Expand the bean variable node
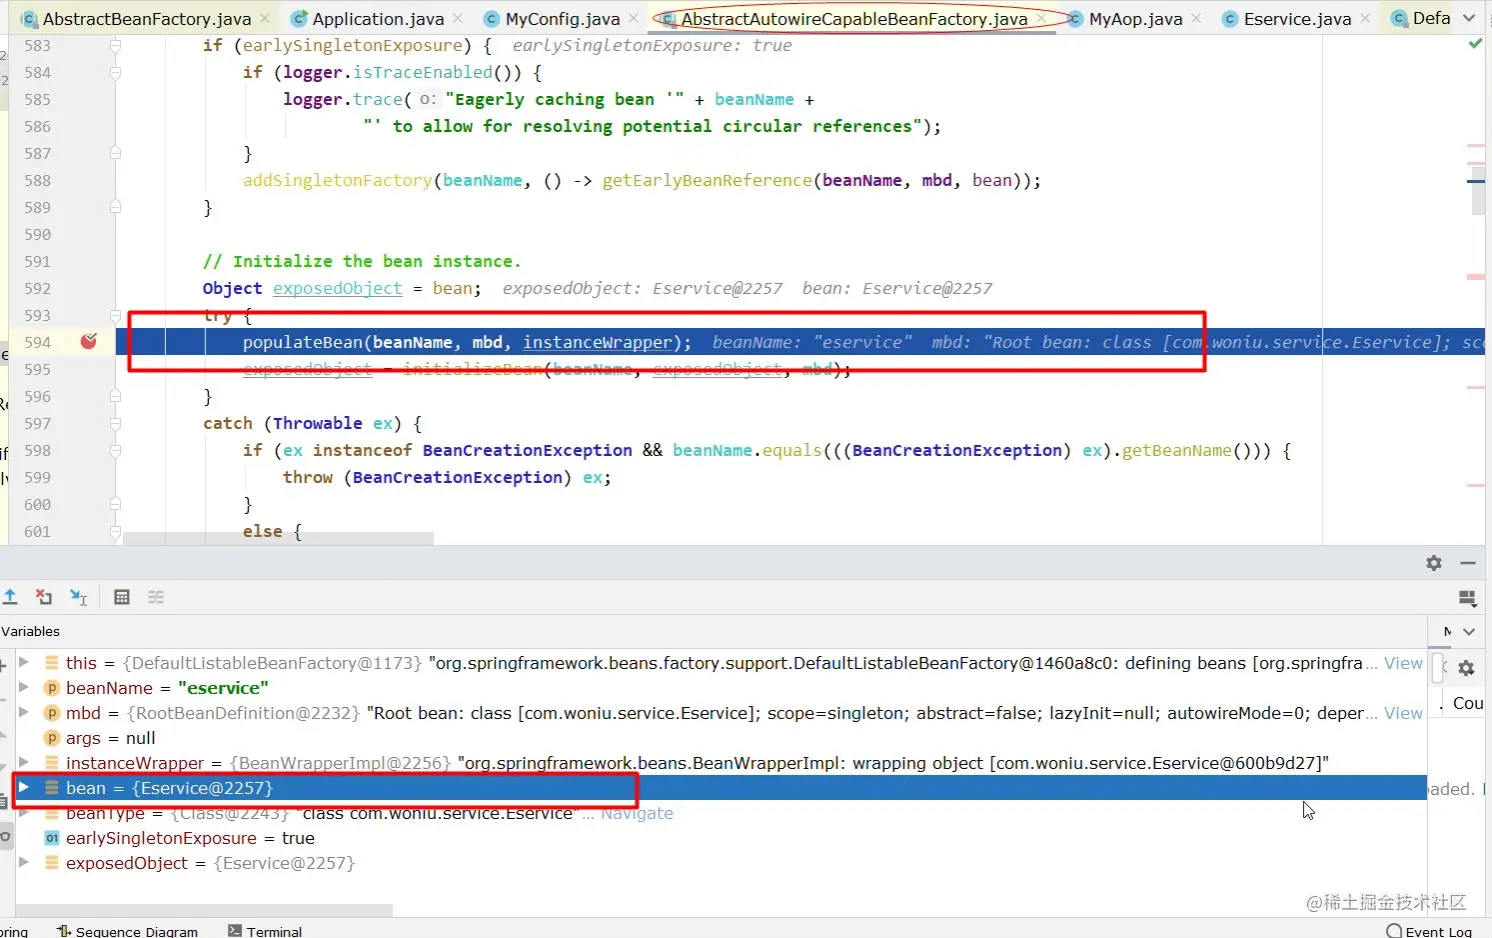1492x938 pixels. (24, 787)
